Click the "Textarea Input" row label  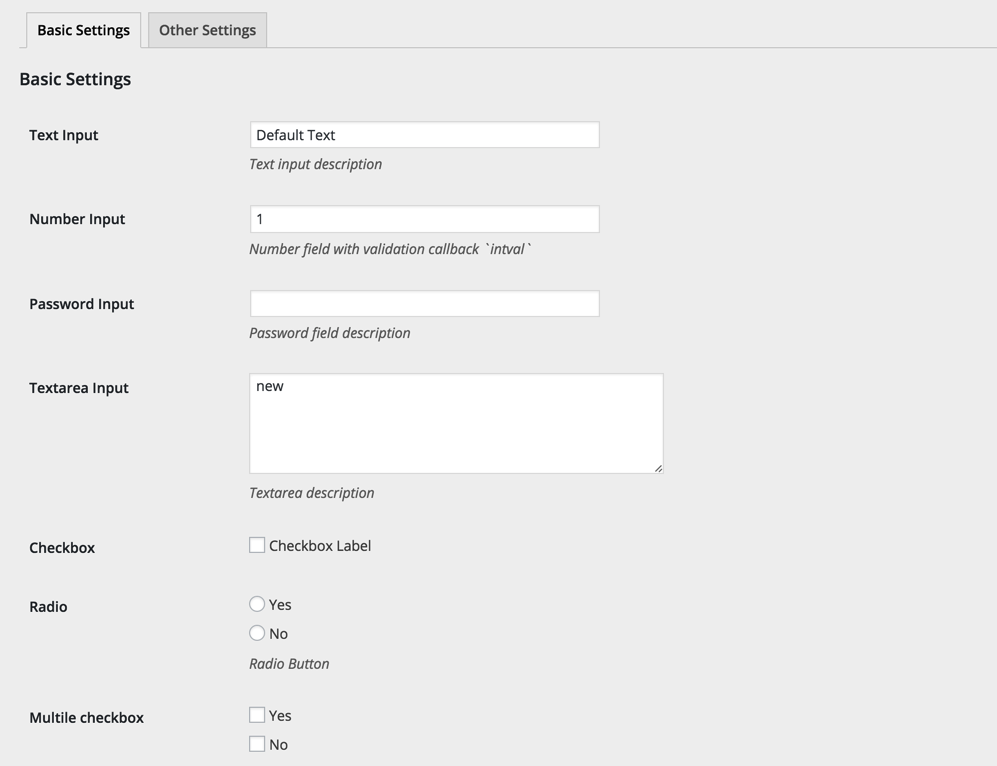[79, 388]
